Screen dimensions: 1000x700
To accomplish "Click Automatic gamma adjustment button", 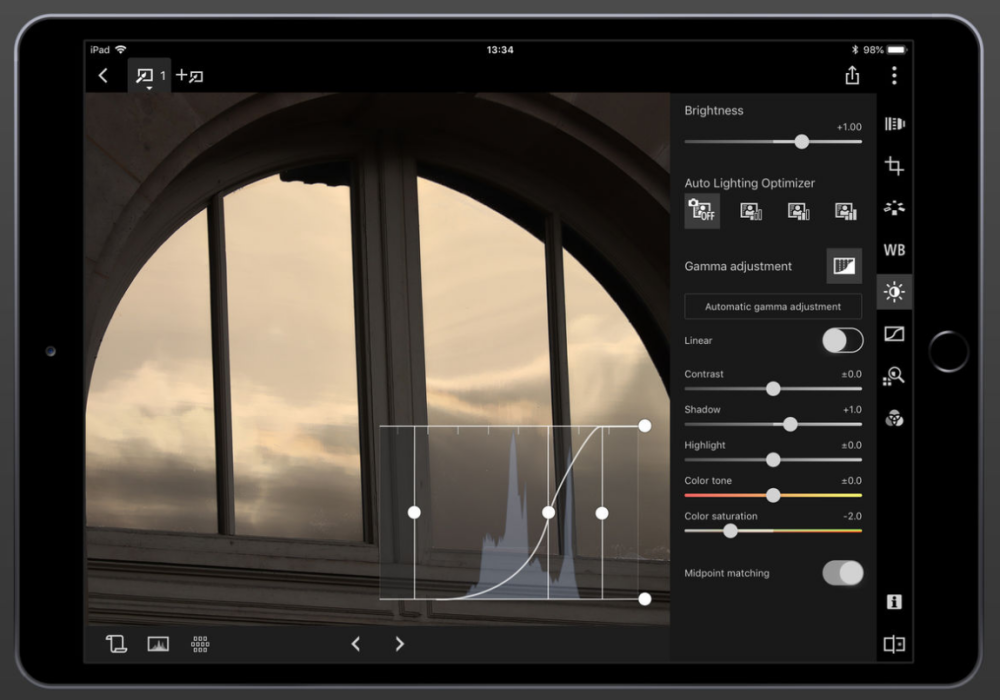I will 773,307.
